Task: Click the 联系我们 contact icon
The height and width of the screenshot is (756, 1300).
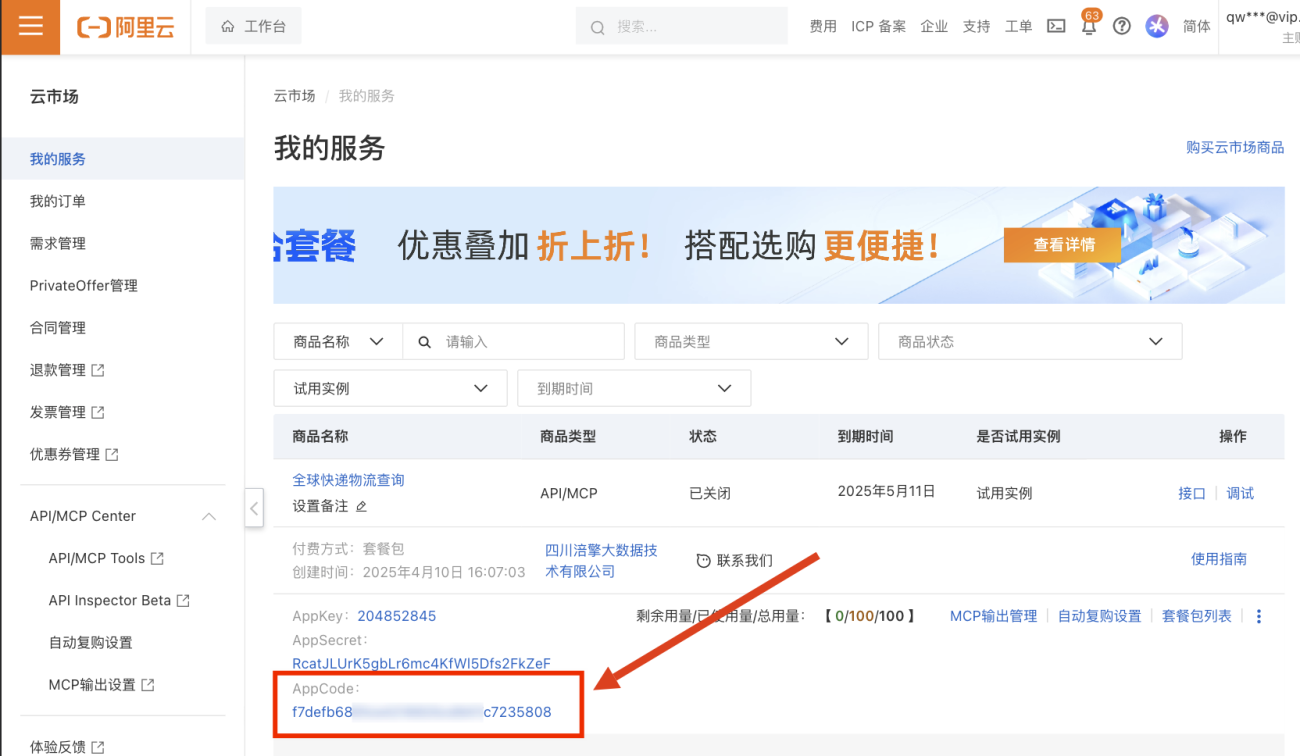Action: (703, 560)
